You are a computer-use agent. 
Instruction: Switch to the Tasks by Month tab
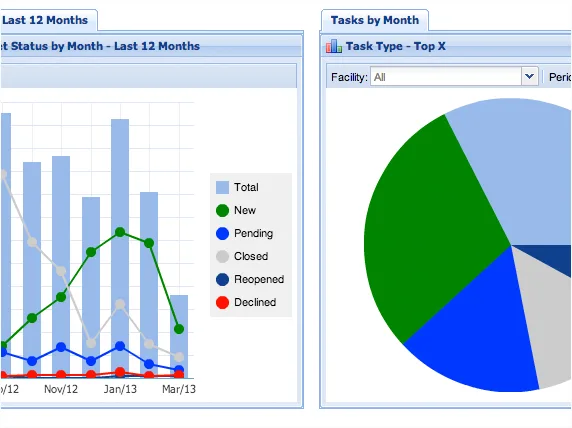click(375, 20)
